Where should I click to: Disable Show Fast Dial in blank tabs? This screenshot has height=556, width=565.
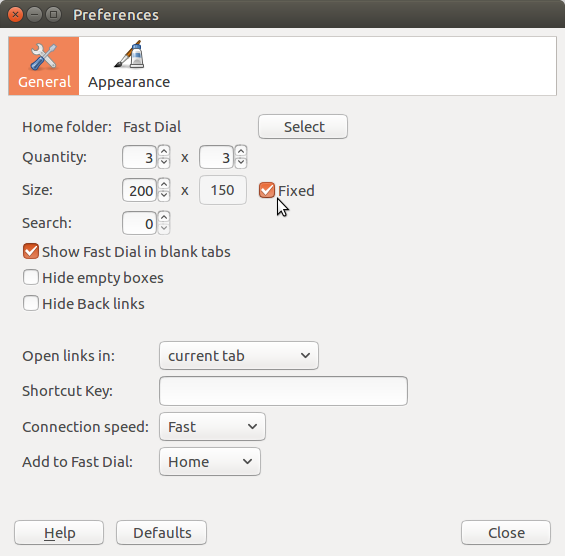pyautogui.click(x=31, y=251)
